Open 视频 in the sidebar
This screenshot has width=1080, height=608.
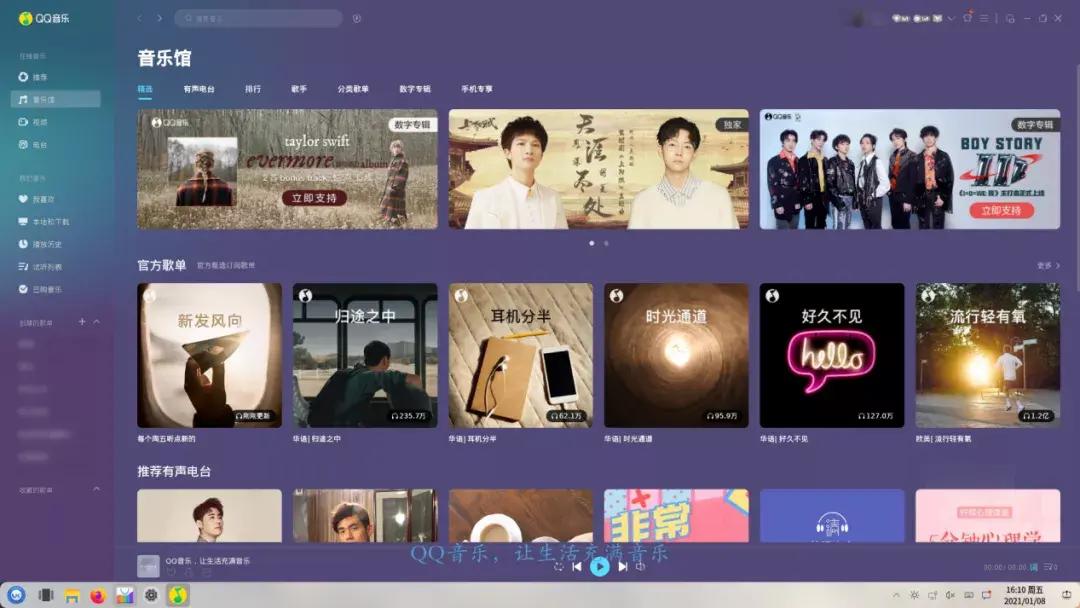coord(33,122)
